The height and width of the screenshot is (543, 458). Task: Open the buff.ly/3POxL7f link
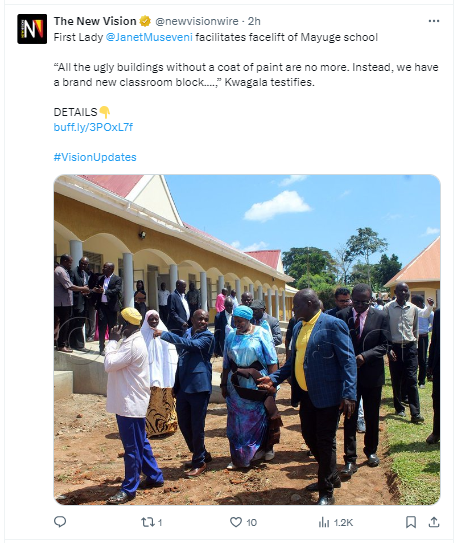93,127
